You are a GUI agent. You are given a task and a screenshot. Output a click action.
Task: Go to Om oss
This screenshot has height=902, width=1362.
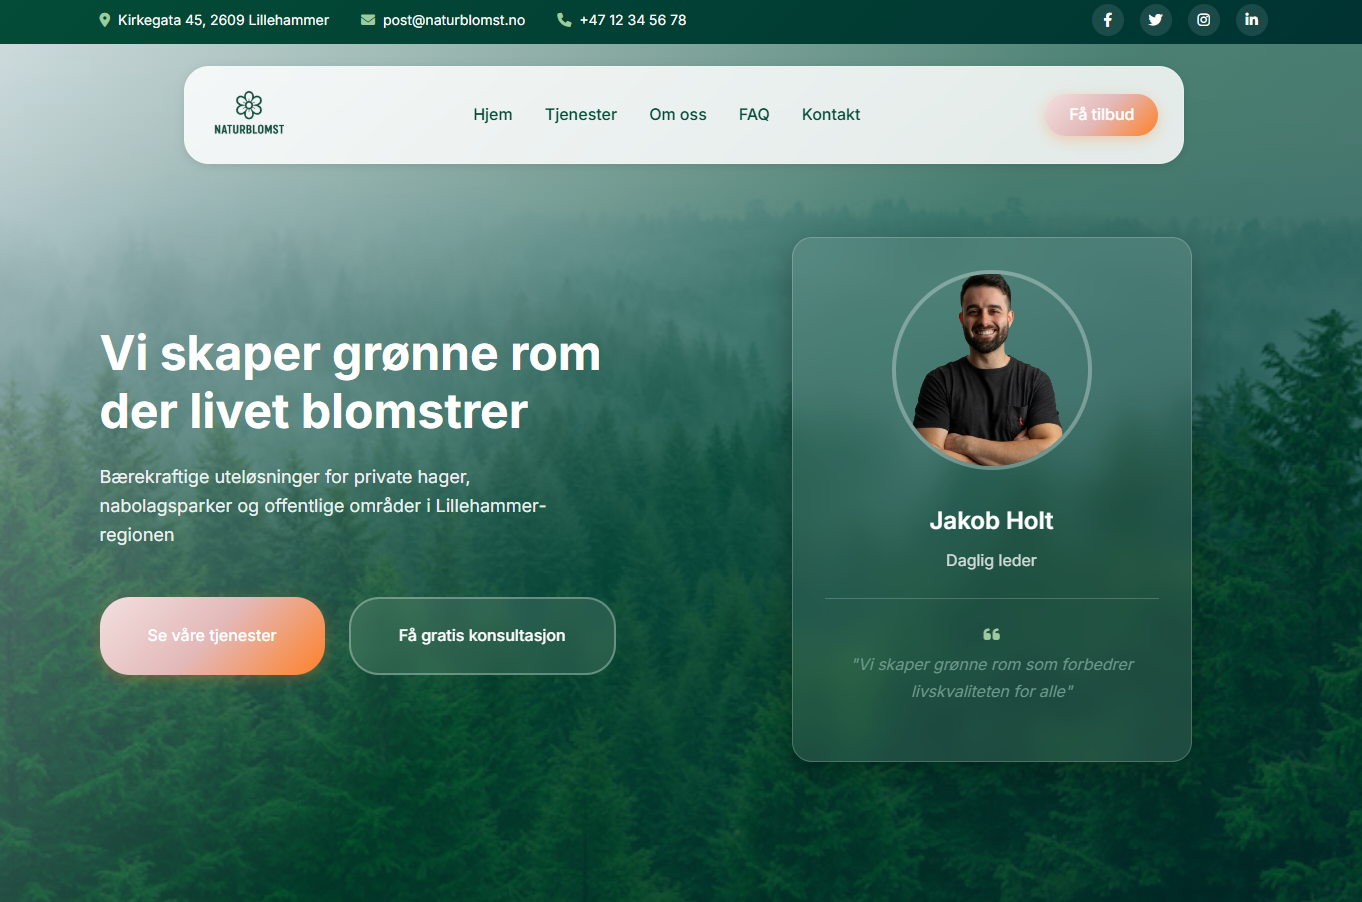pyautogui.click(x=678, y=114)
